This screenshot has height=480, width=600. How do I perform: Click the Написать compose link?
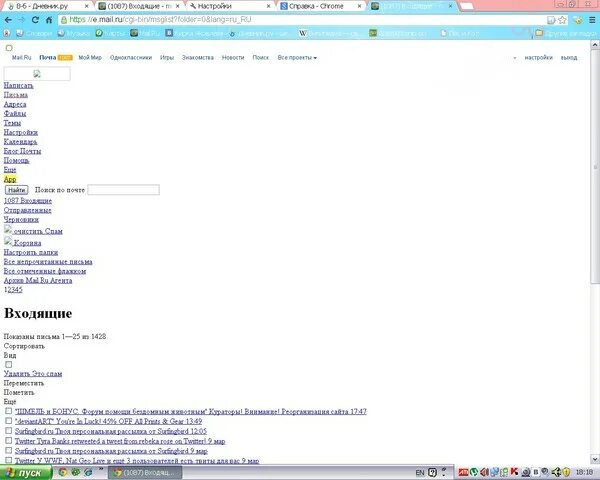18,85
